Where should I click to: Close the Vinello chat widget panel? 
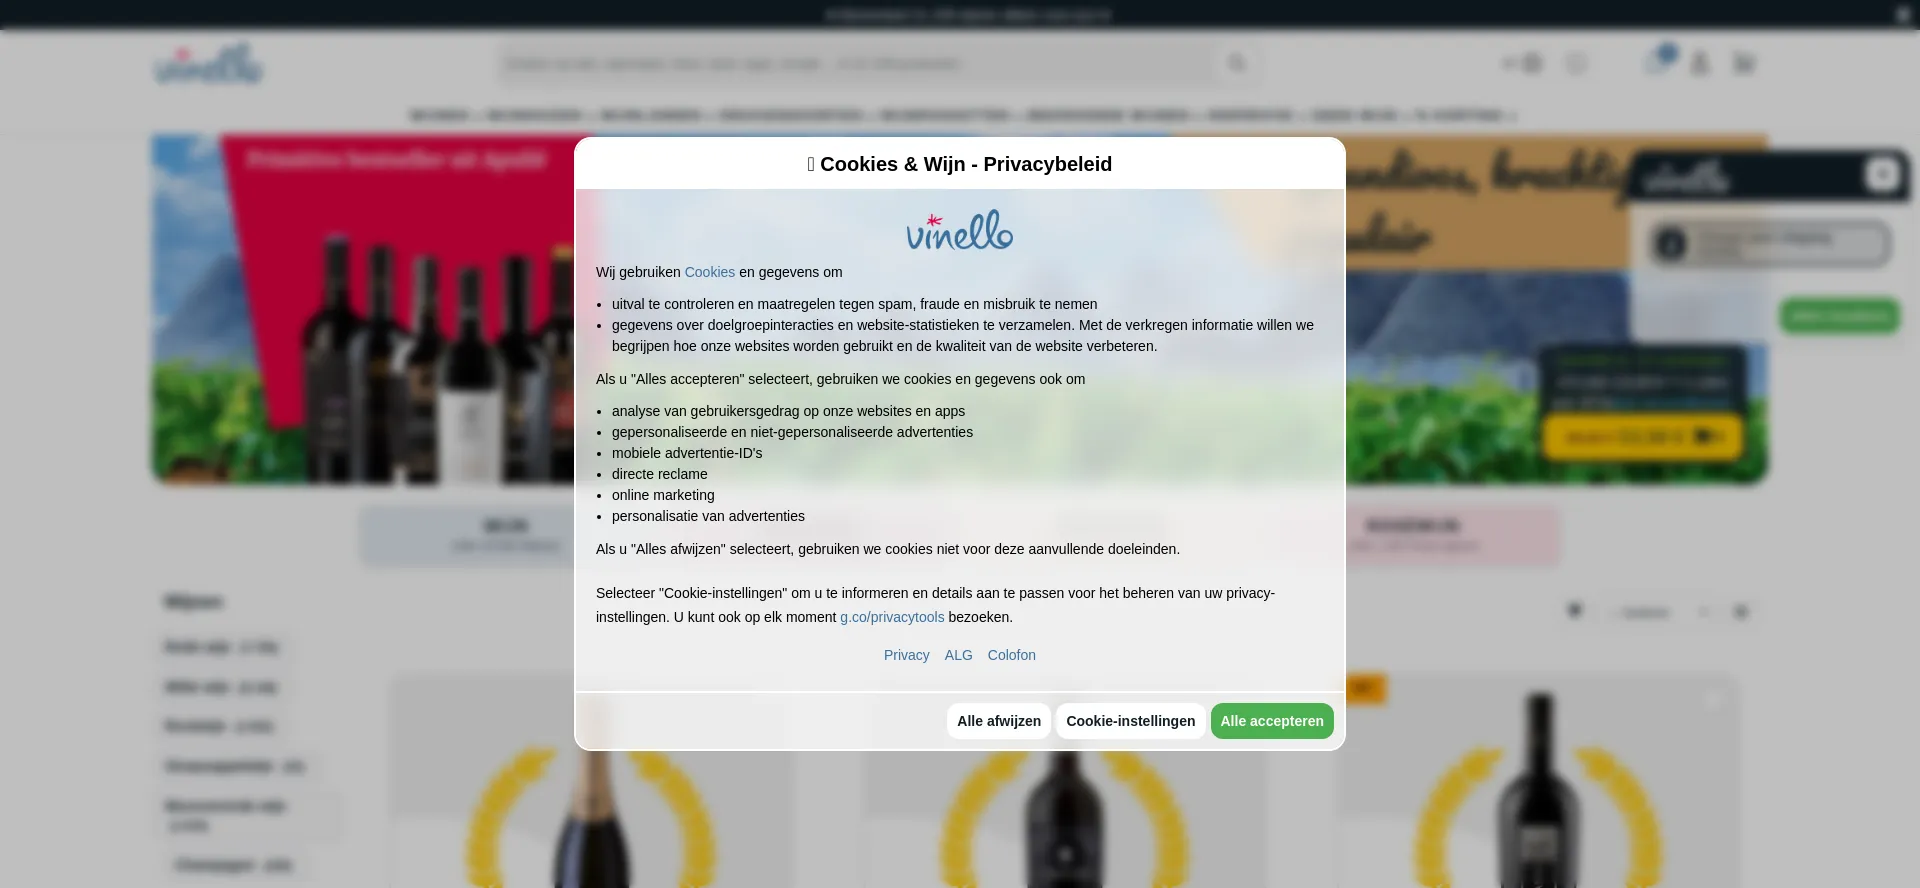[1882, 175]
